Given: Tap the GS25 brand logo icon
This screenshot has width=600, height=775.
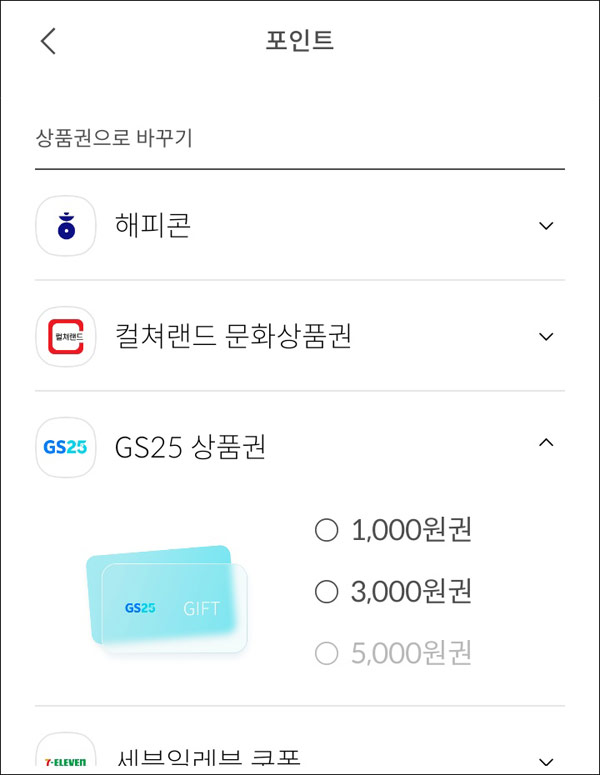Looking at the screenshot, I should pyautogui.click(x=66, y=447).
